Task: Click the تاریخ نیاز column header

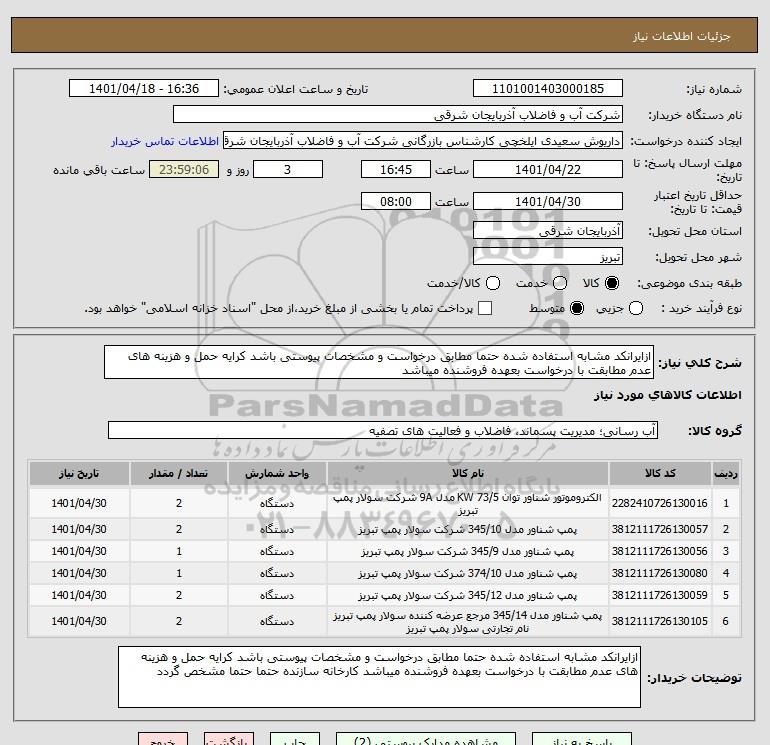Action: [79, 473]
